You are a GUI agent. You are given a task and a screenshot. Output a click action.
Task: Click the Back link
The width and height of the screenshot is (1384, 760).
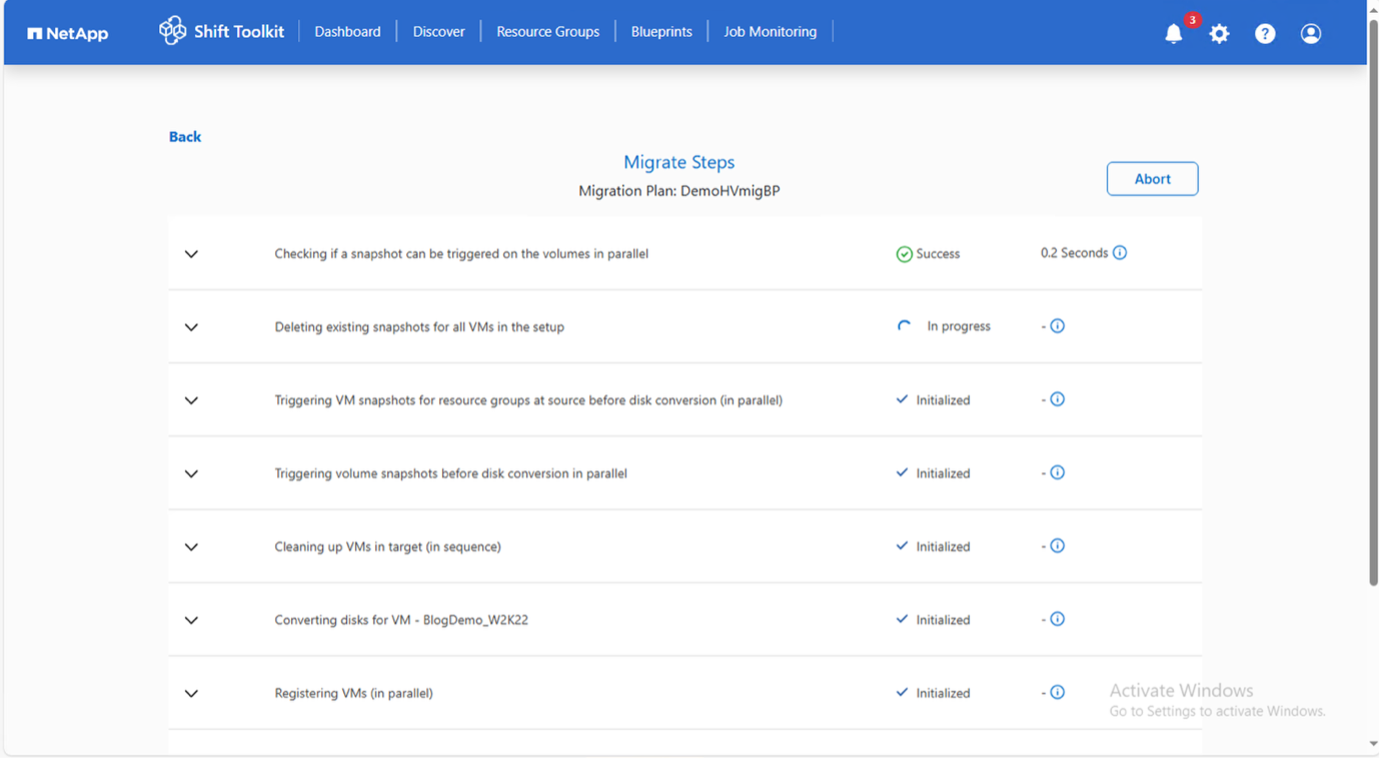click(185, 137)
